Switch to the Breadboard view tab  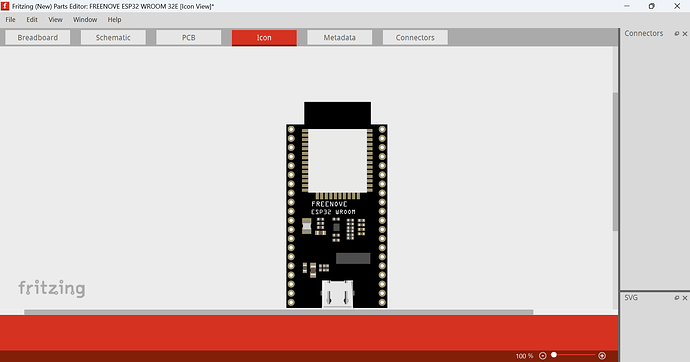pos(37,37)
